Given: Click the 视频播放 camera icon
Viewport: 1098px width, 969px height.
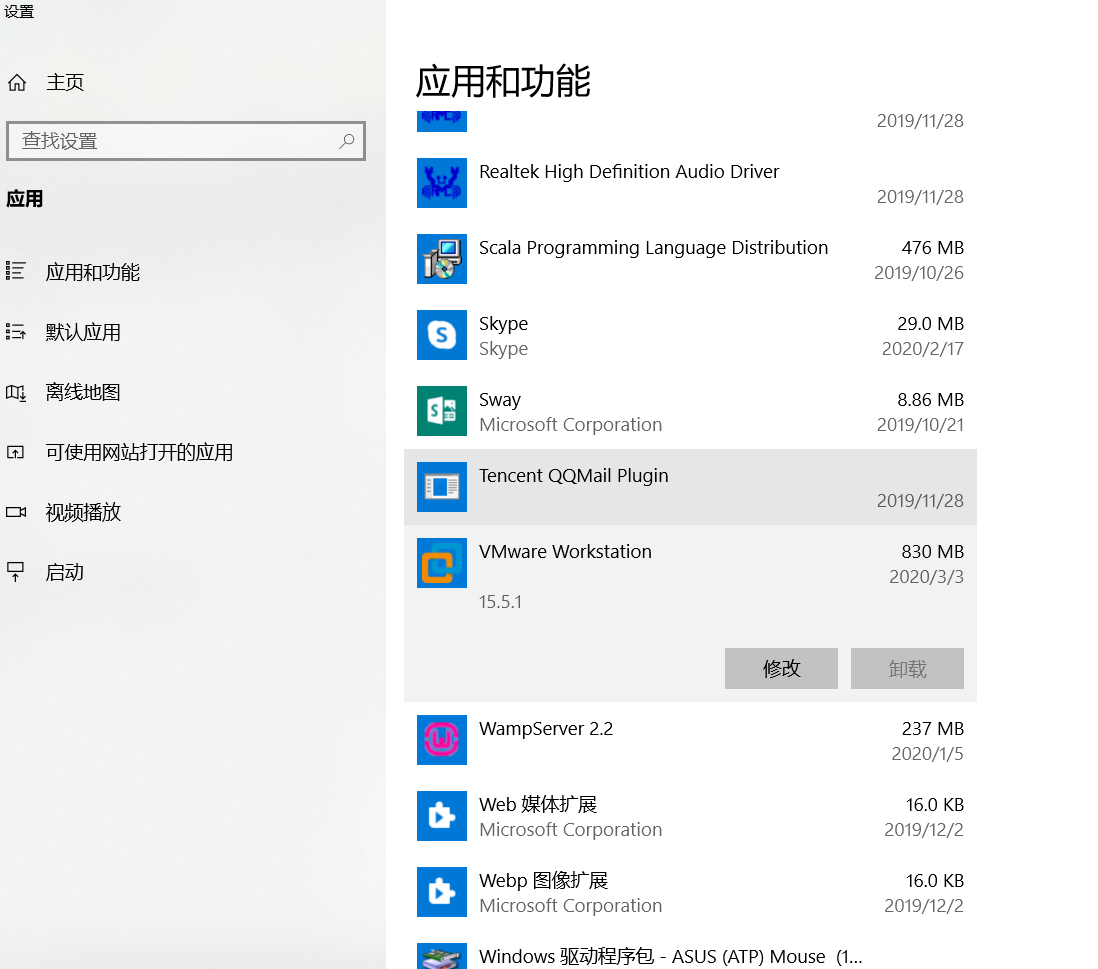Looking at the screenshot, I should point(15,512).
